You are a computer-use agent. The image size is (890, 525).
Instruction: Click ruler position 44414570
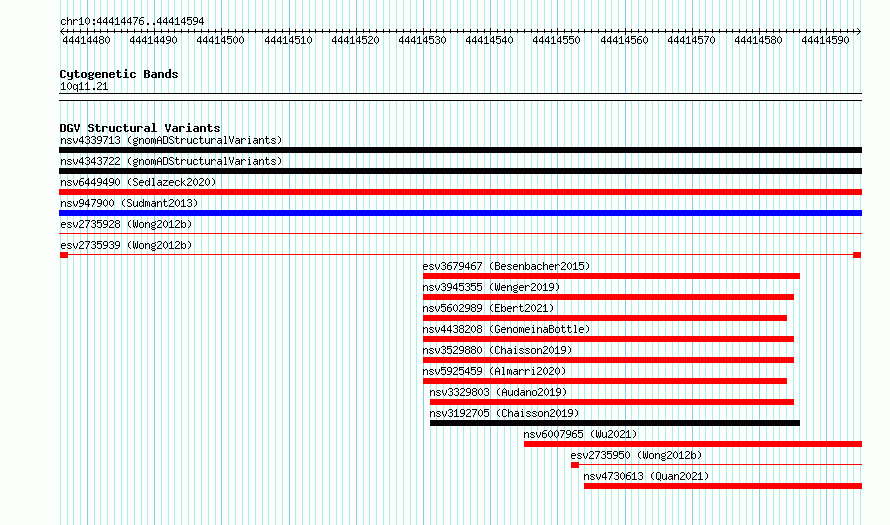coord(691,40)
